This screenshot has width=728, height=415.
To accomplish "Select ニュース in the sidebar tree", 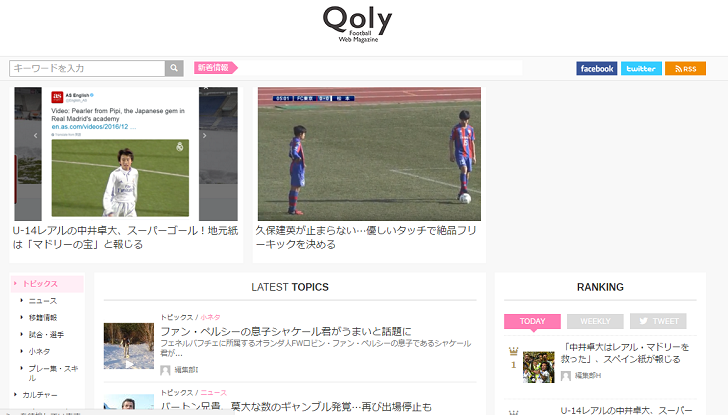I will 43,301.
